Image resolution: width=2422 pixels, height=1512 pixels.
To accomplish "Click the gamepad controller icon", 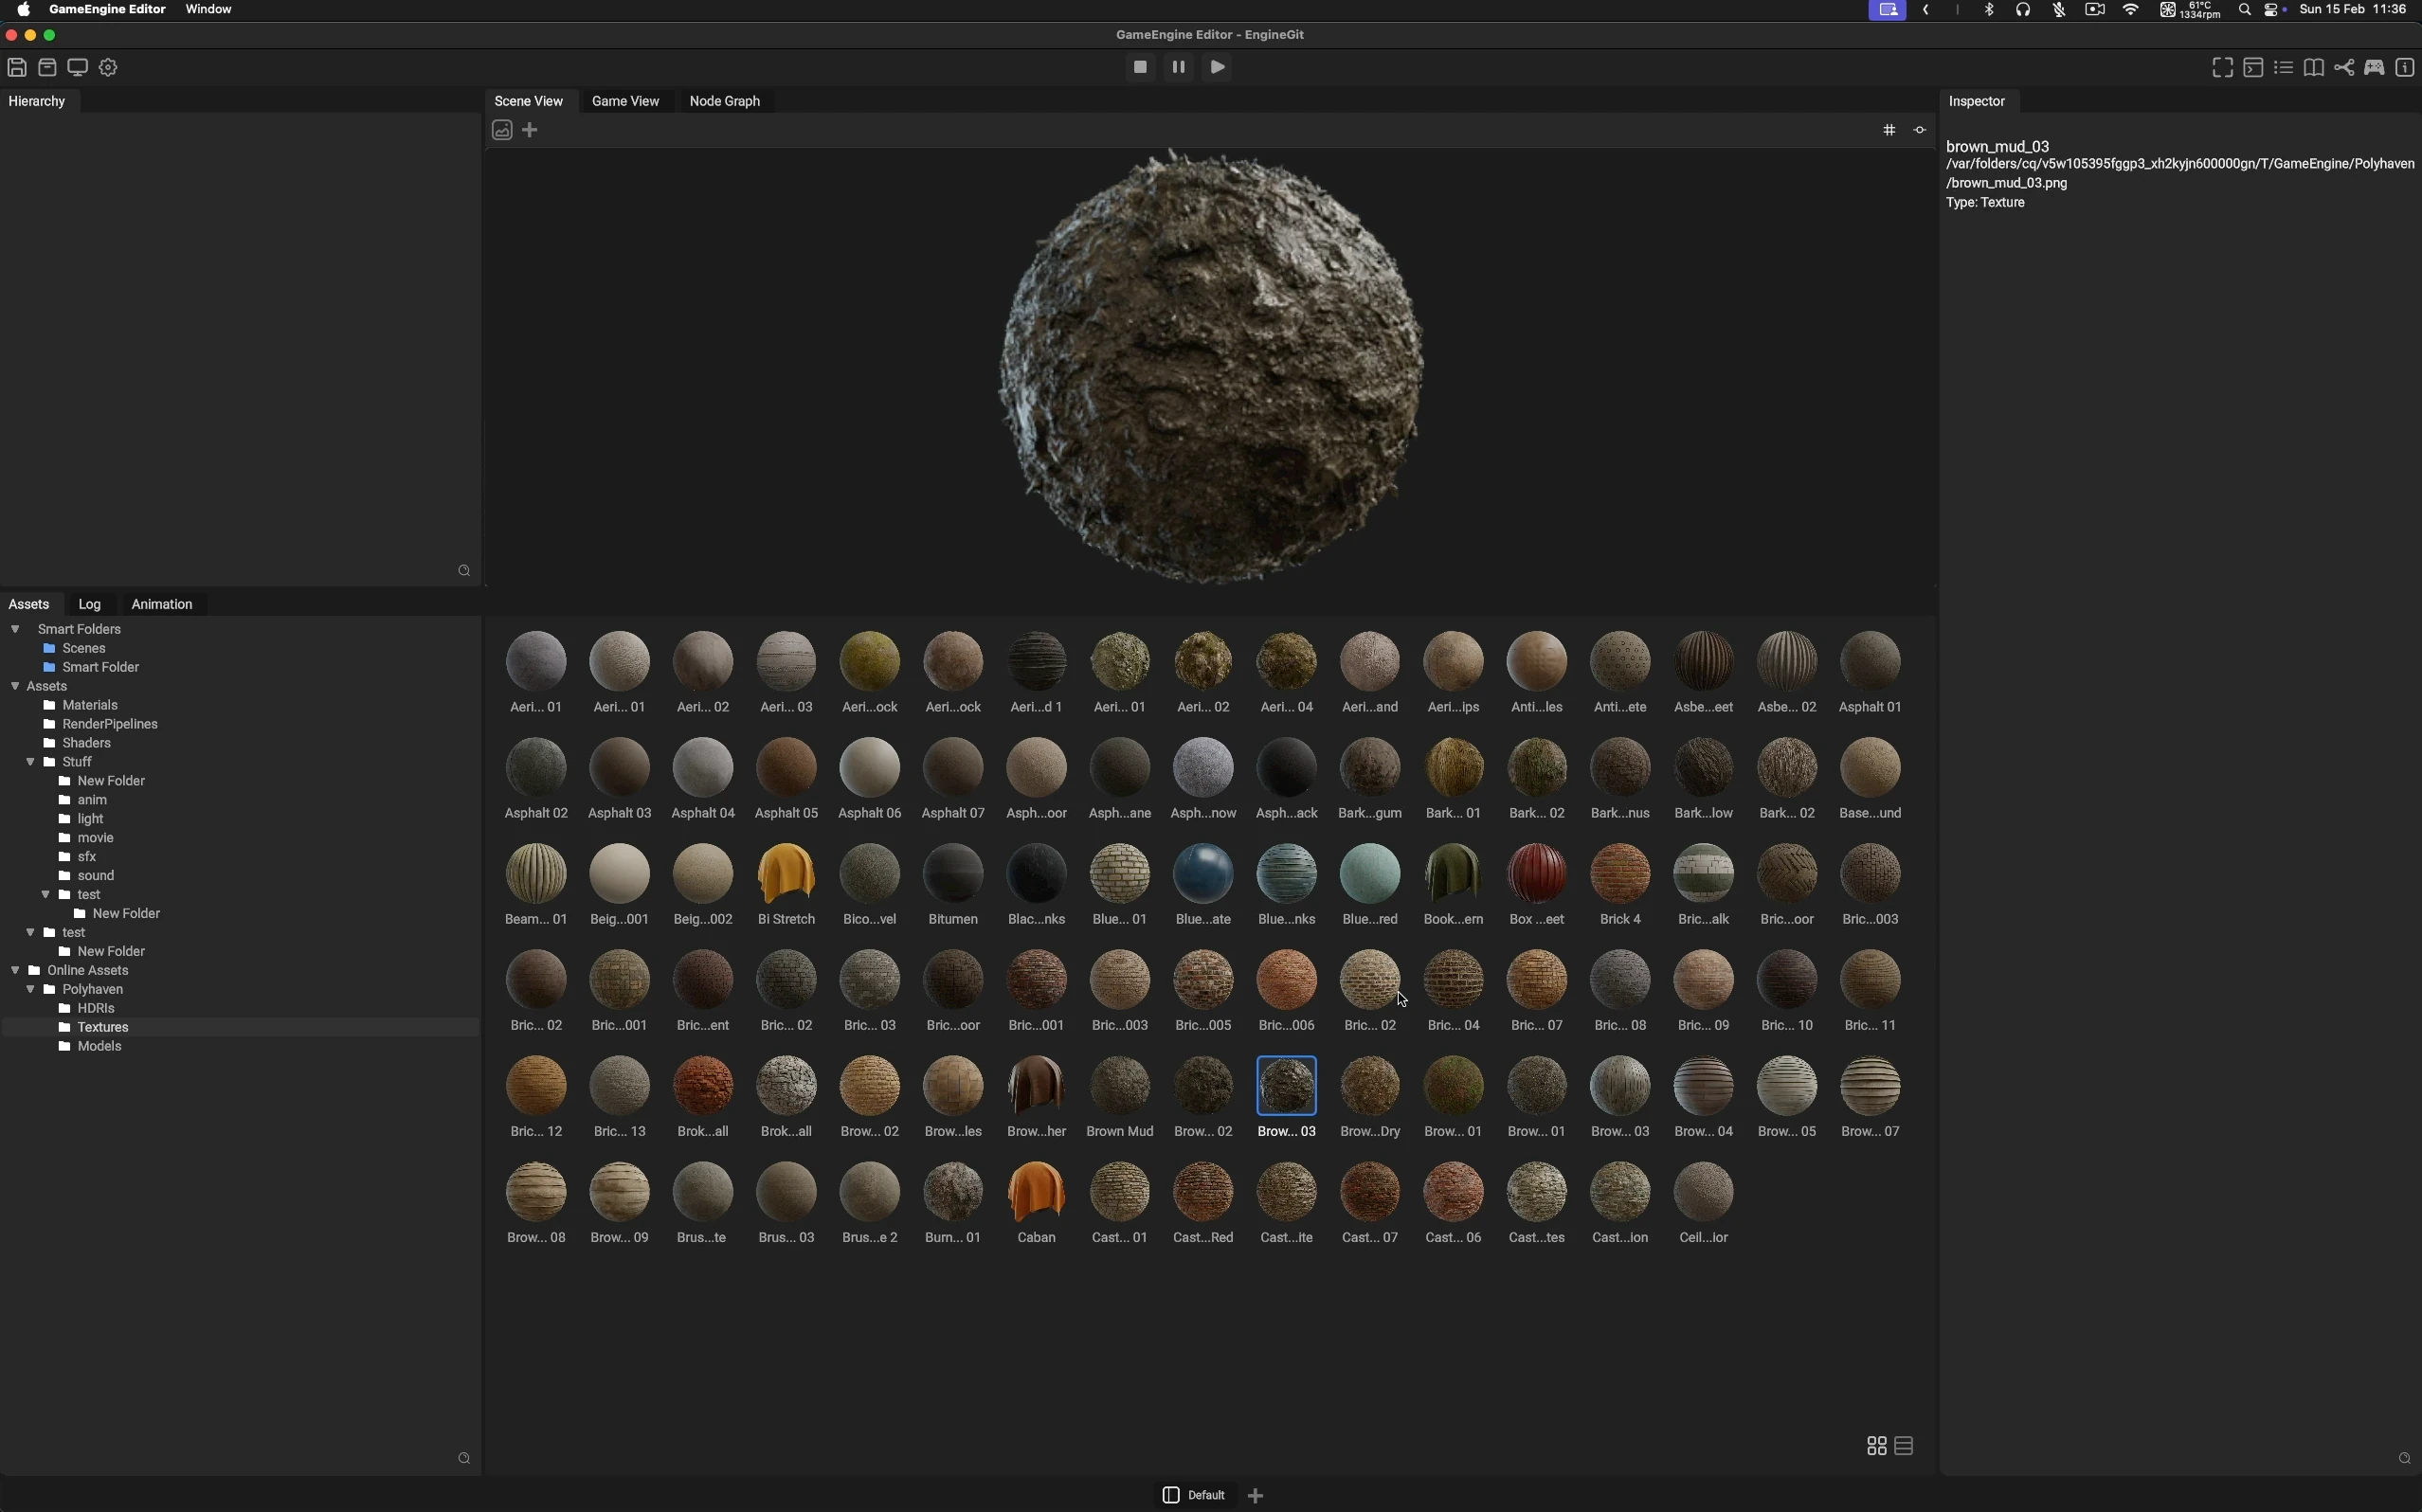I will pos(2375,68).
